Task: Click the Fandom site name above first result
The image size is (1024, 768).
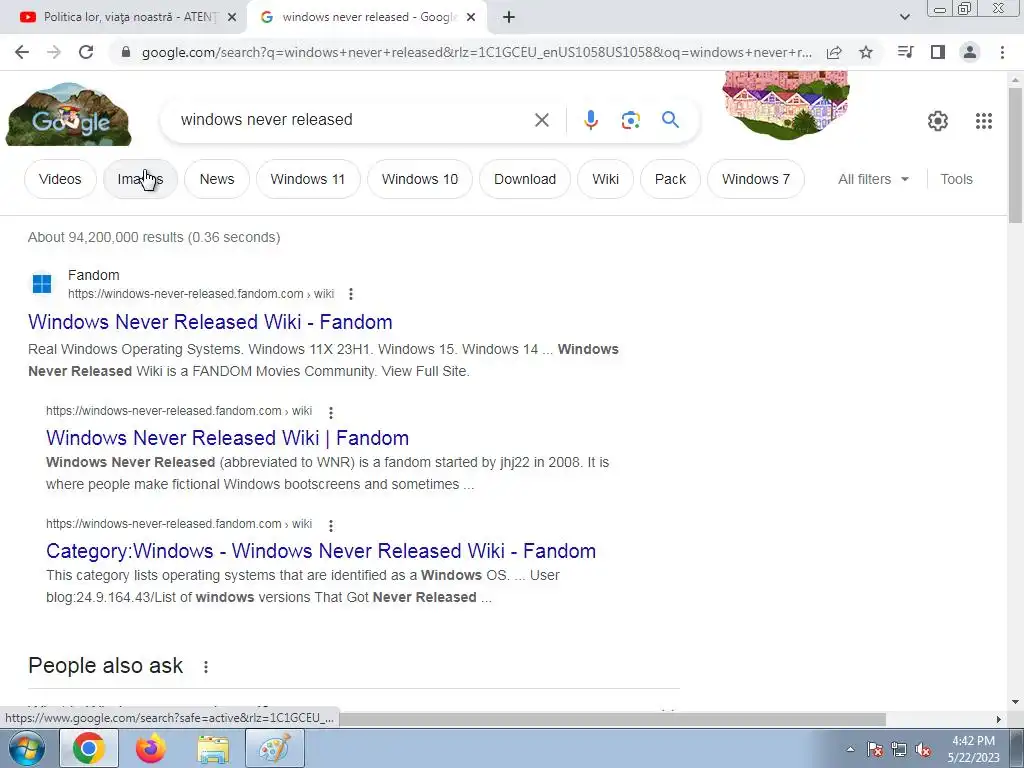Action: click(x=93, y=275)
